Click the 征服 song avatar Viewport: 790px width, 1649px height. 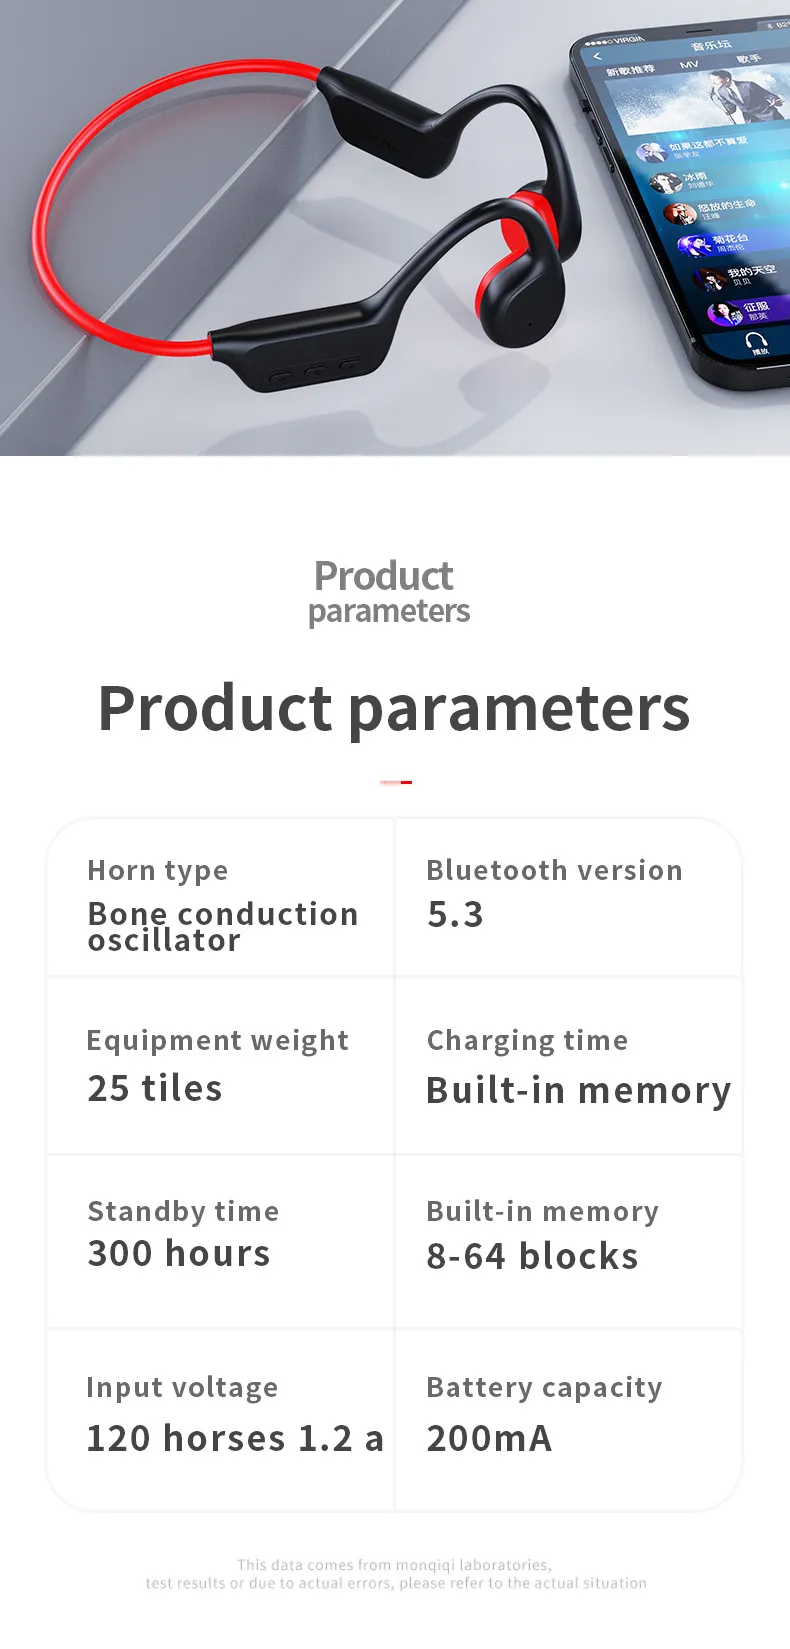click(727, 313)
